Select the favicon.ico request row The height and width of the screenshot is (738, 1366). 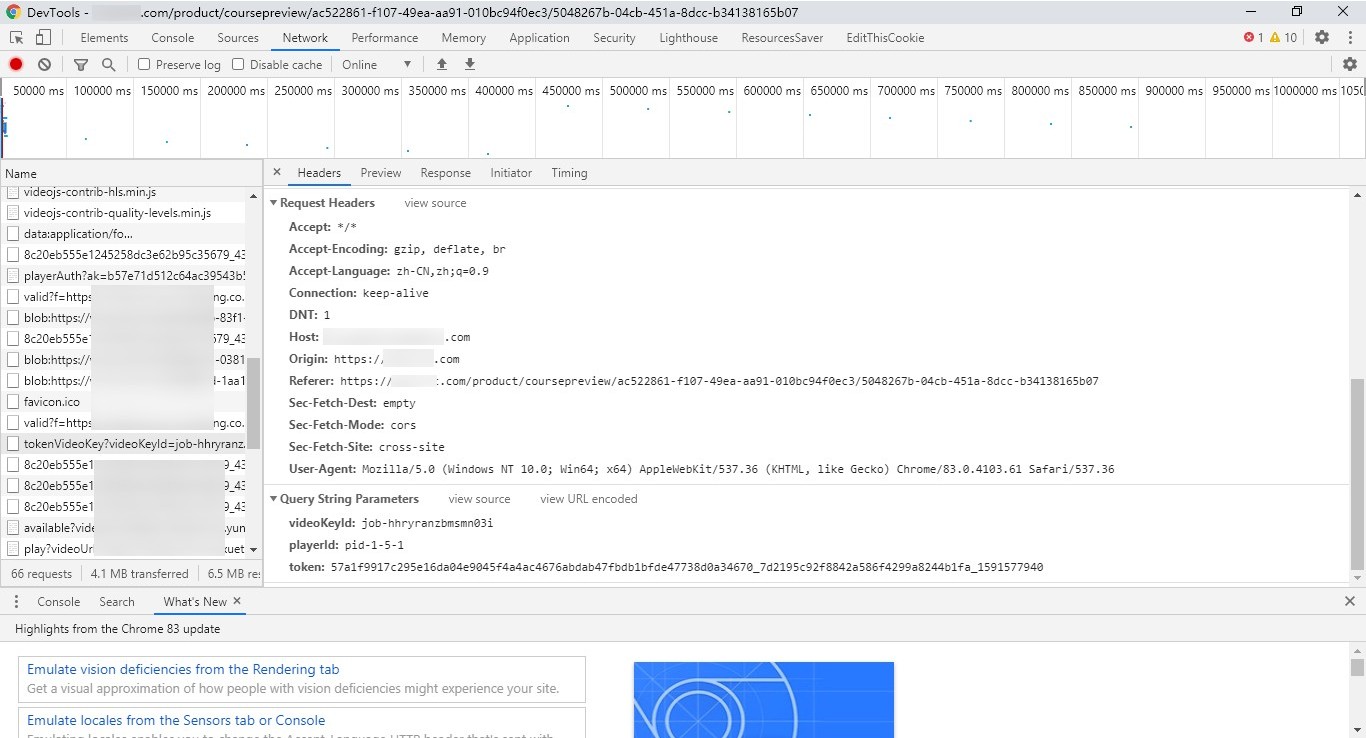(x=125, y=401)
